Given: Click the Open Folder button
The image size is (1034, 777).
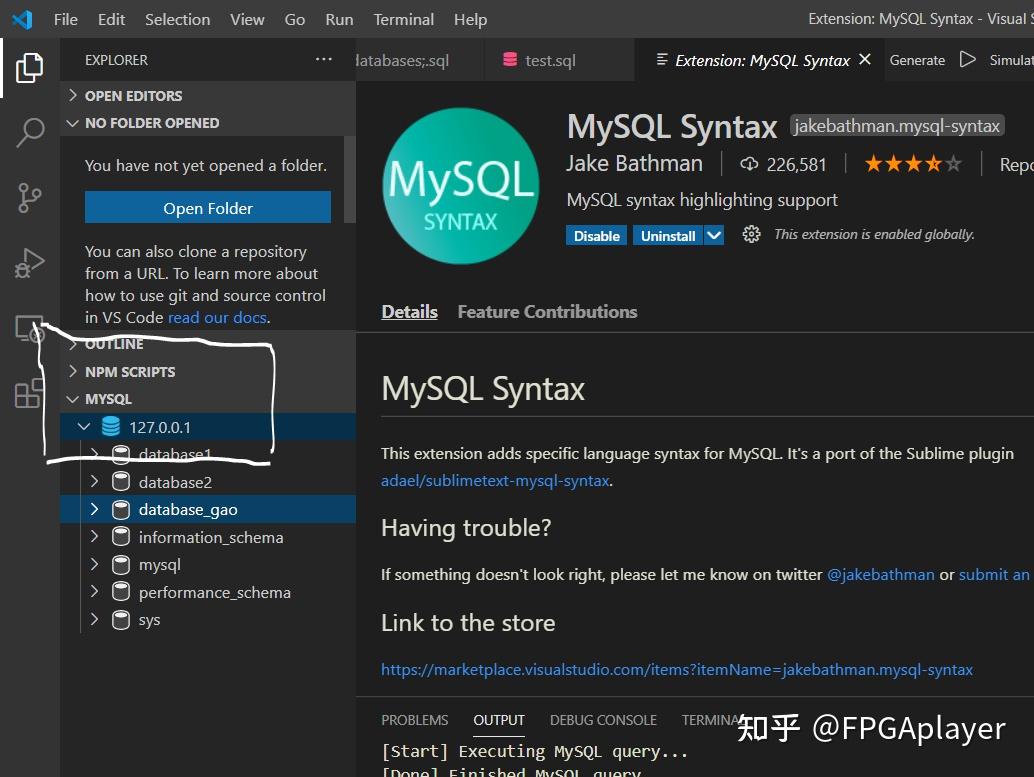Looking at the screenshot, I should pyautogui.click(x=207, y=208).
